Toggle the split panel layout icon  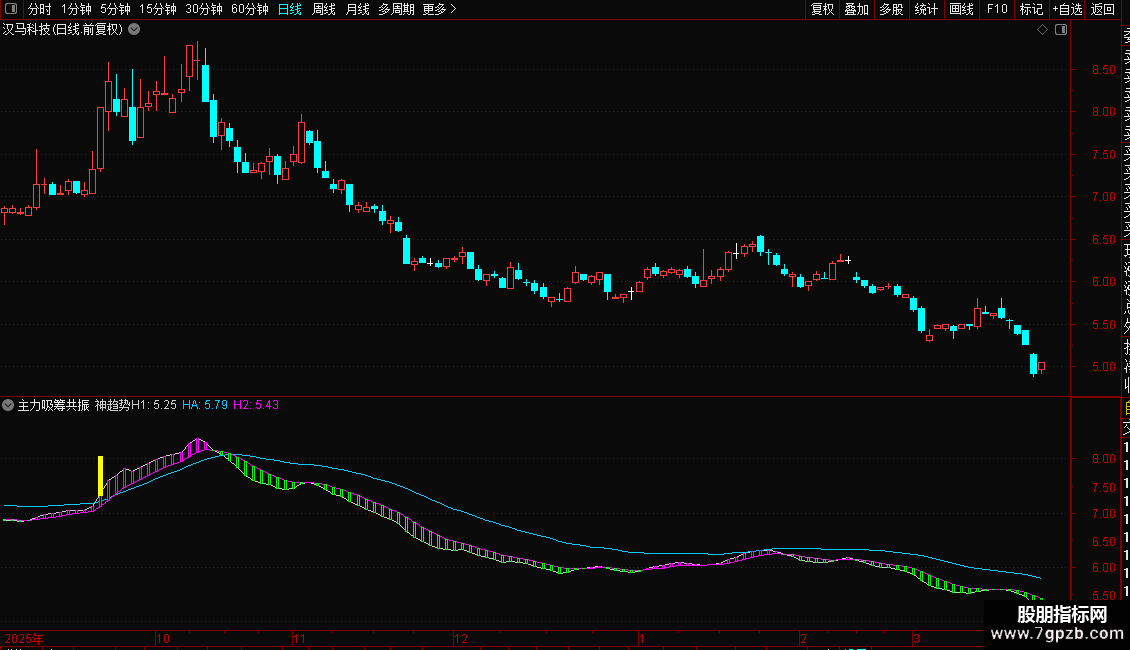[x=1061, y=30]
